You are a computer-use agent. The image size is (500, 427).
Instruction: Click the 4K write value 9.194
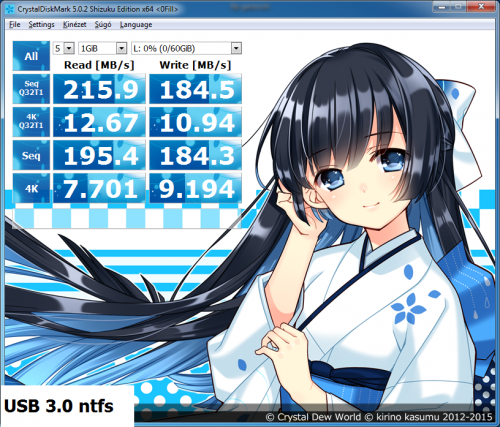click(196, 188)
